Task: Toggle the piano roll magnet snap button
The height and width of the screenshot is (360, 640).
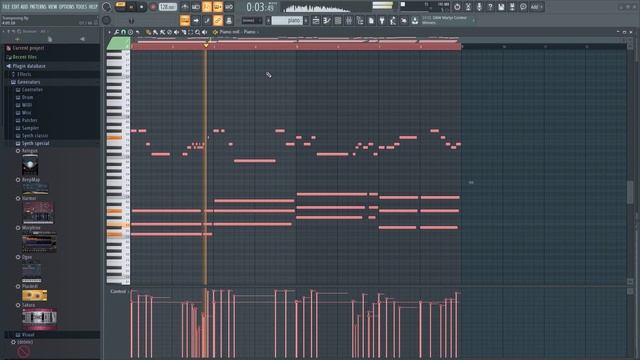Action: (123, 32)
